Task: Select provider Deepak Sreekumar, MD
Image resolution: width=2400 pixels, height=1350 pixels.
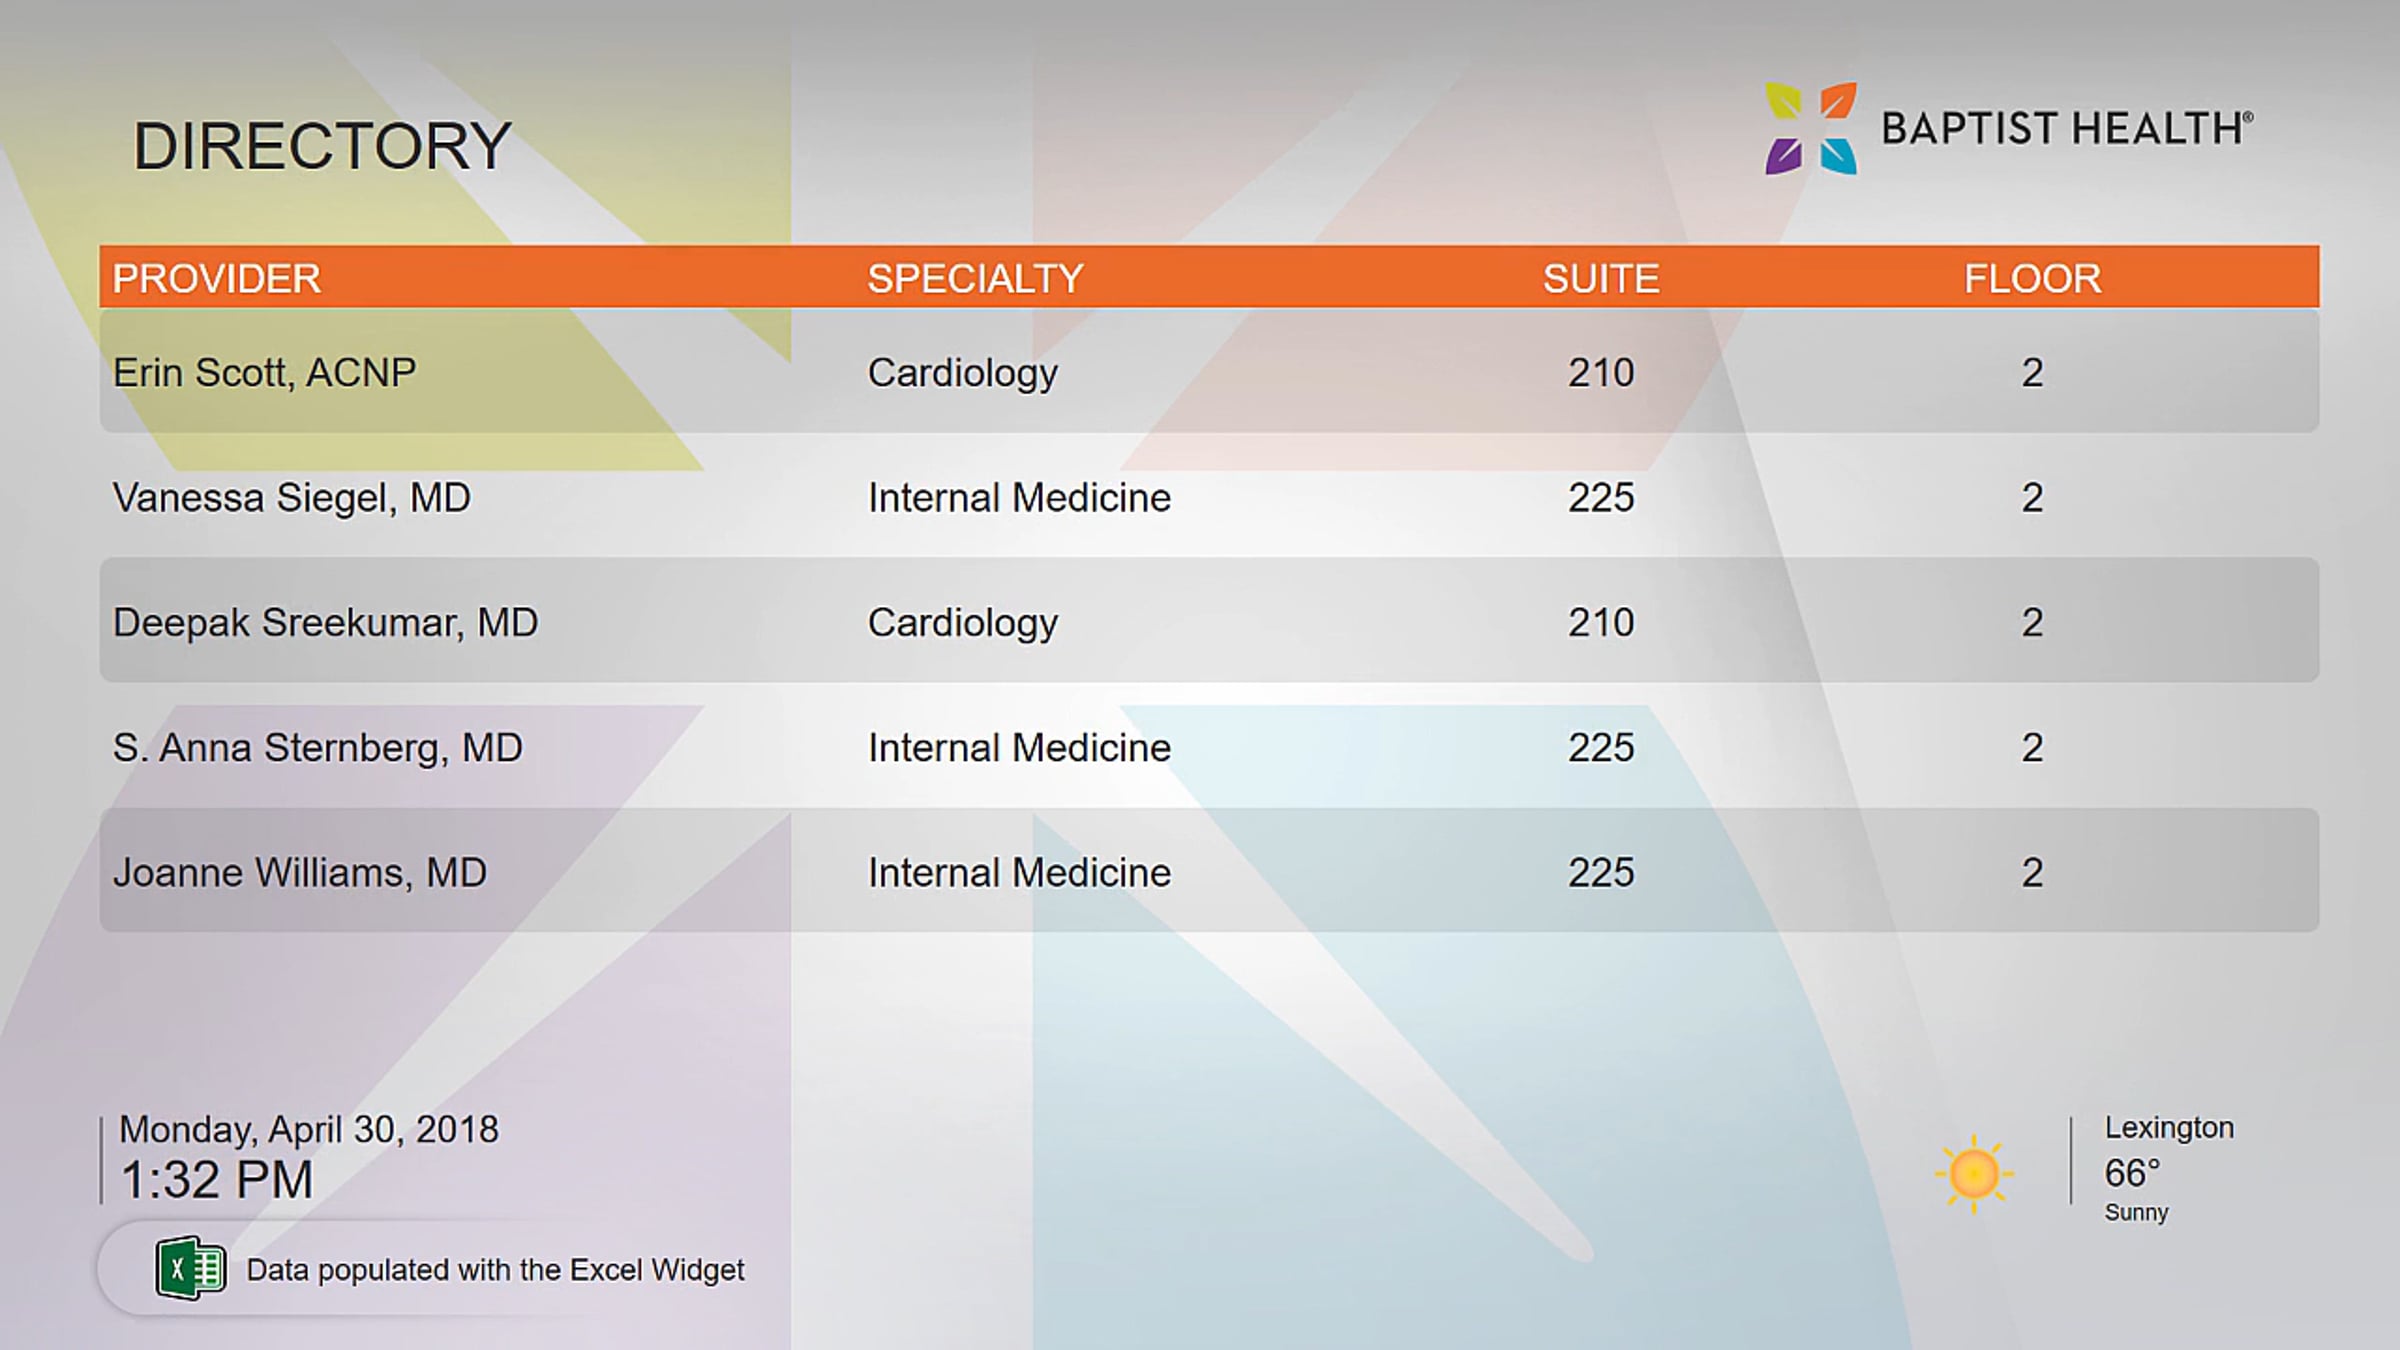Action: point(325,622)
